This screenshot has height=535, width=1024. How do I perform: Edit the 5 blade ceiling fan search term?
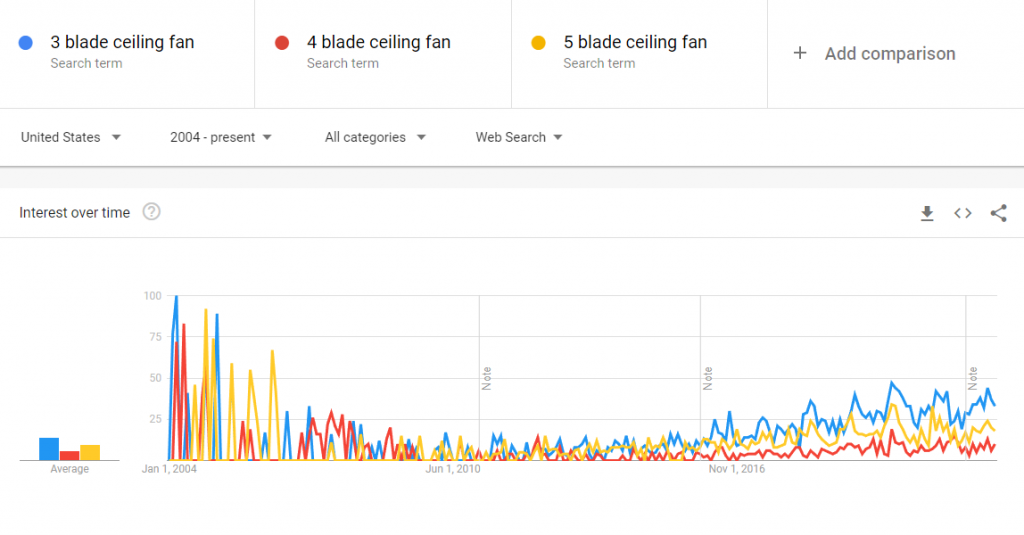(x=635, y=42)
